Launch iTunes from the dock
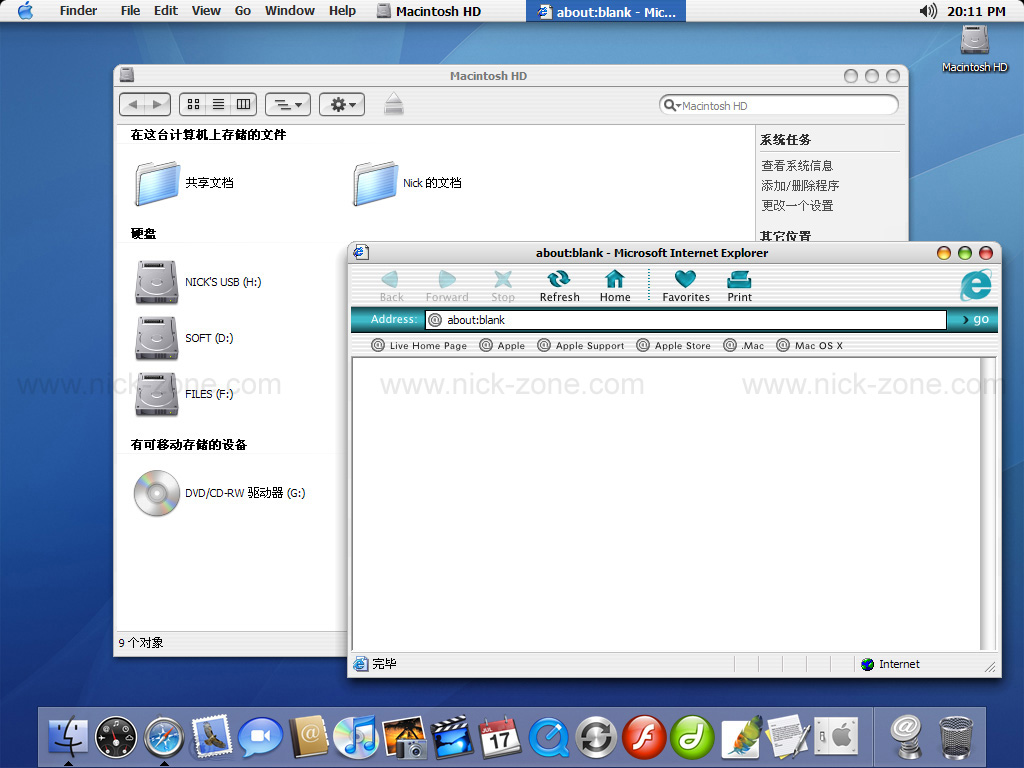The width and height of the screenshot is (1024, 768). [x=356, y=737]
